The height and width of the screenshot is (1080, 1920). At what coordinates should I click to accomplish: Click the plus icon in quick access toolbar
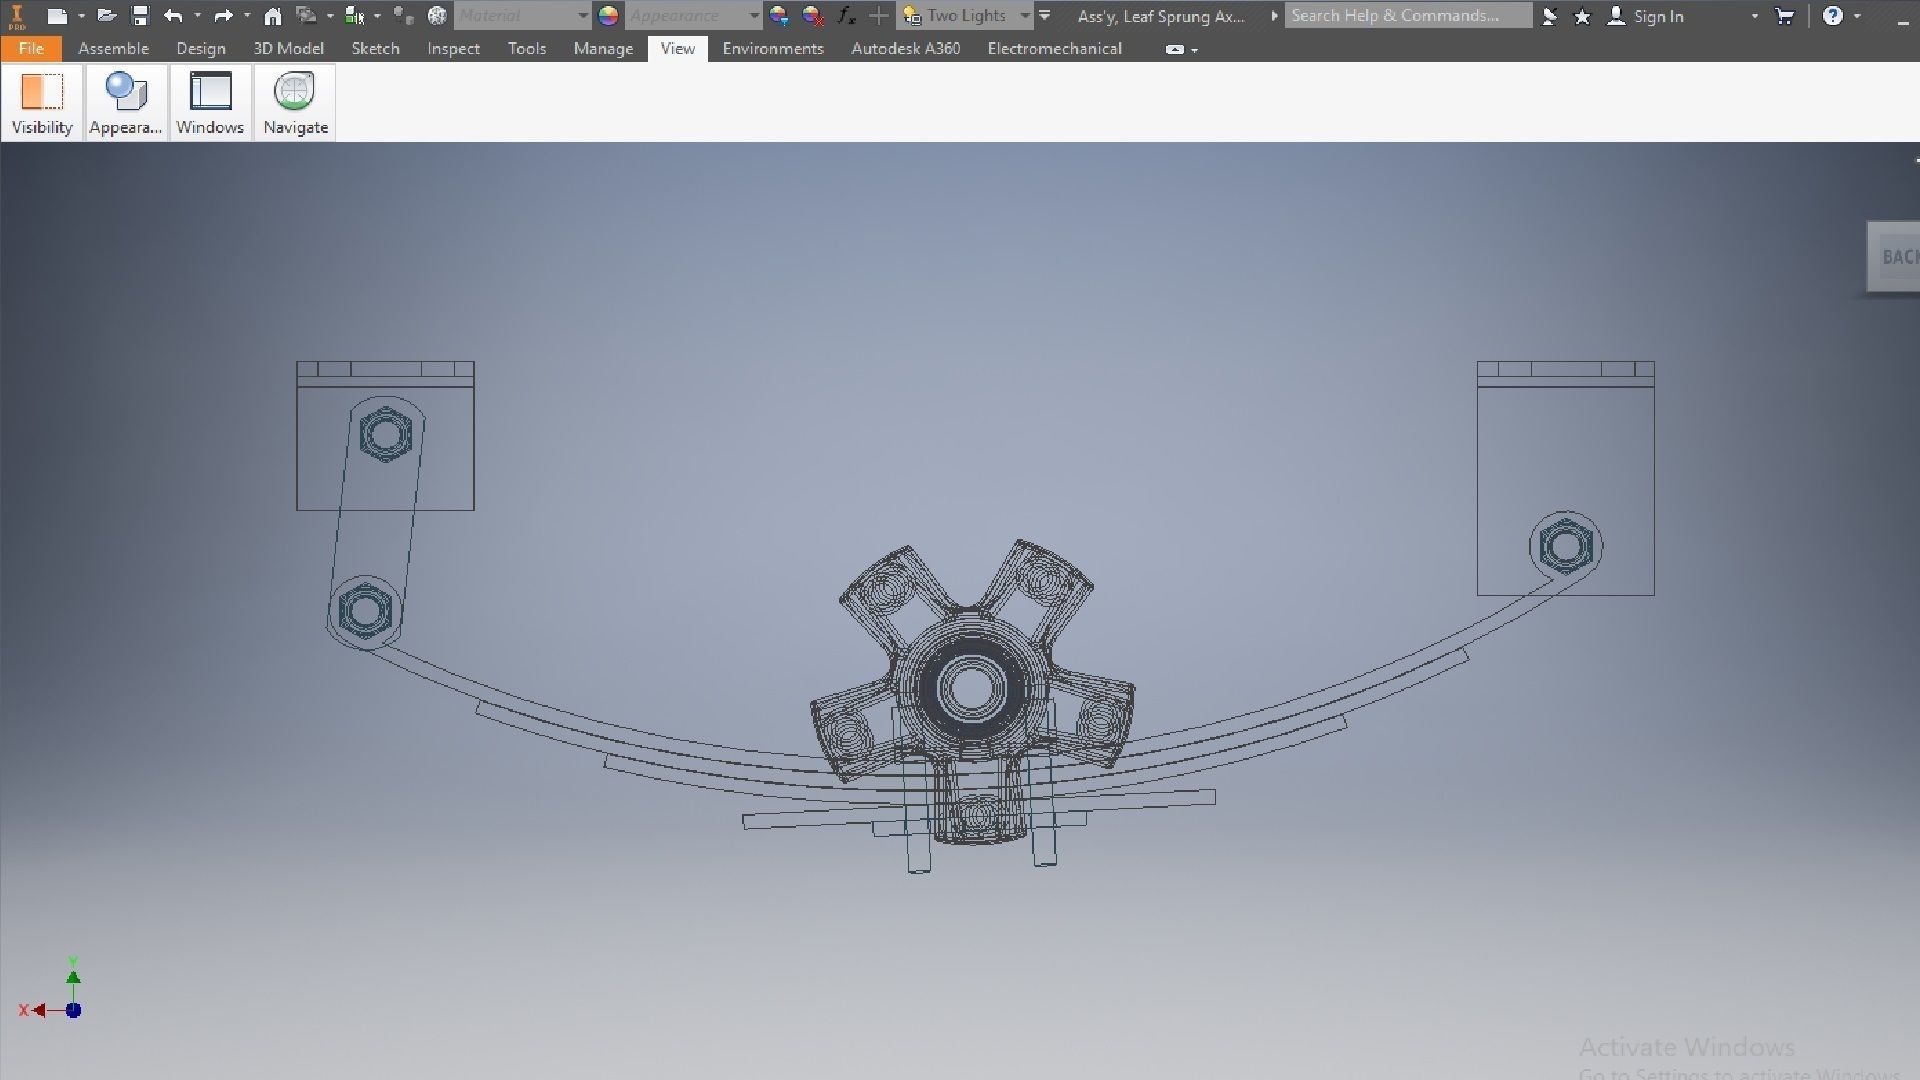[x=878, y=16]
